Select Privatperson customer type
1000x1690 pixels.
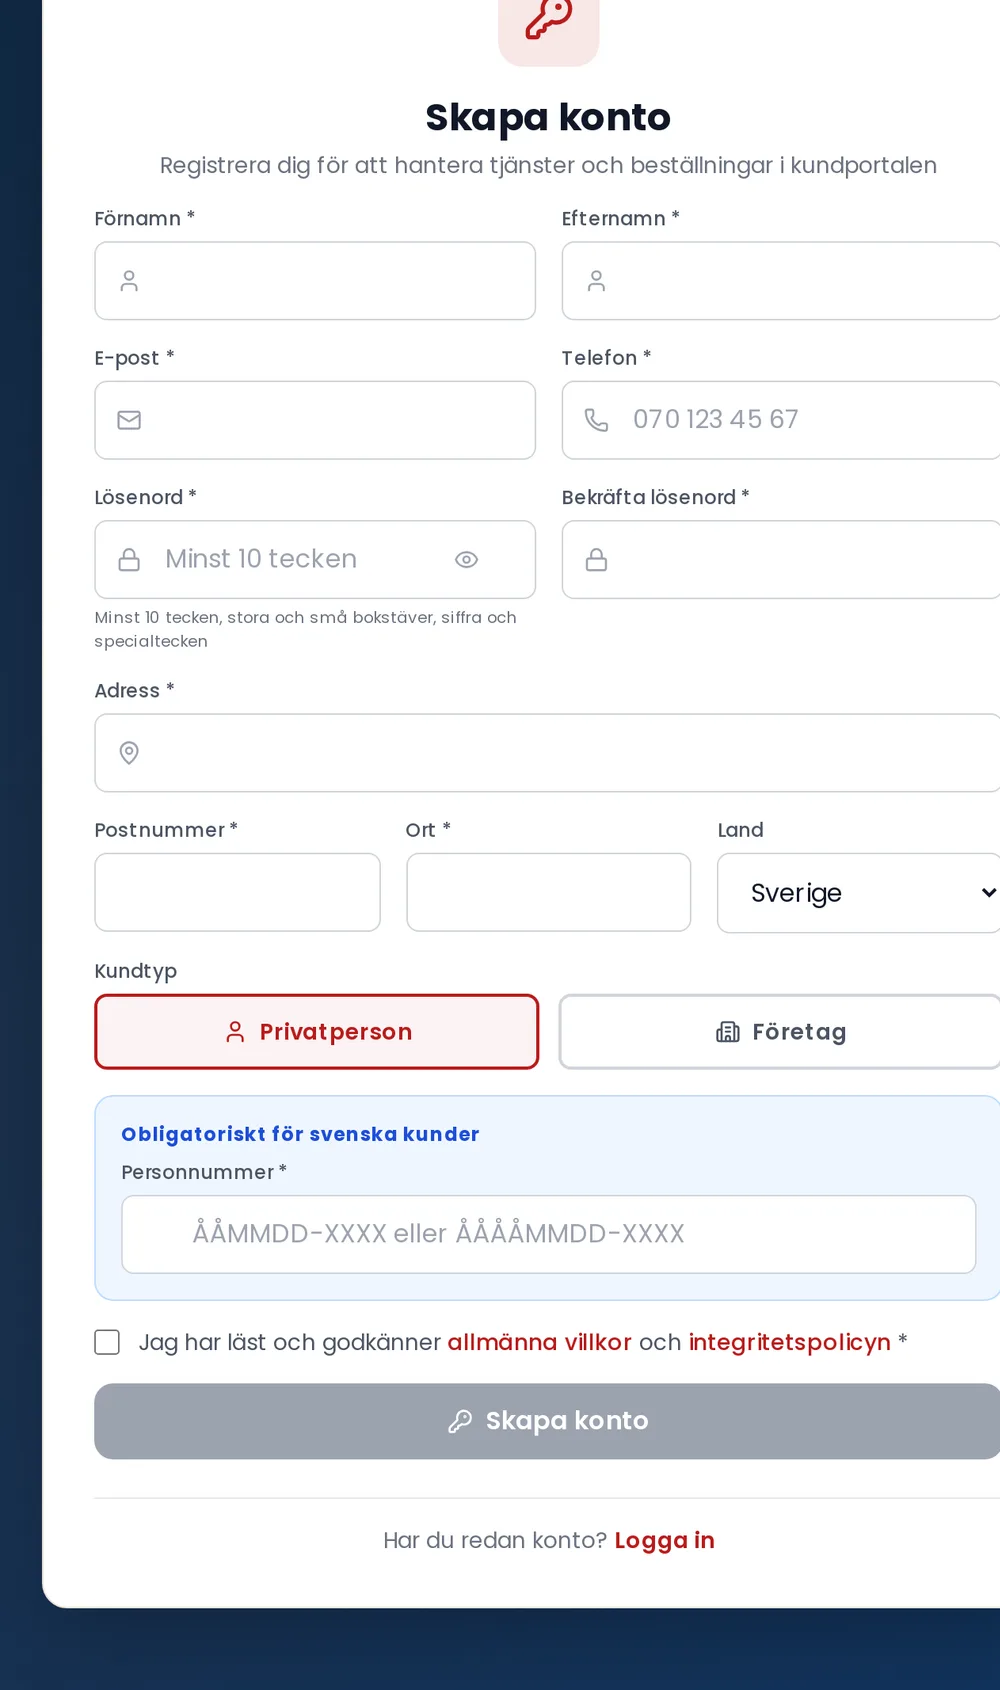[317, 1032]
